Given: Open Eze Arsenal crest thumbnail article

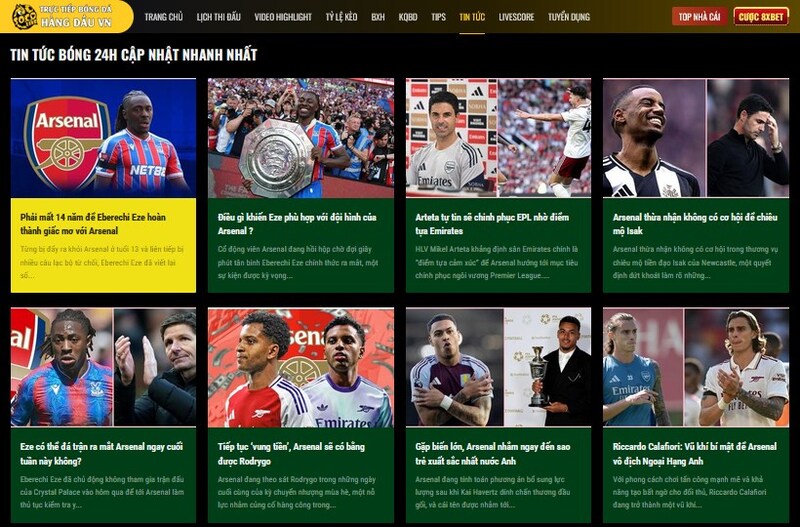Looking at the screenshot, I should point(103,138).
